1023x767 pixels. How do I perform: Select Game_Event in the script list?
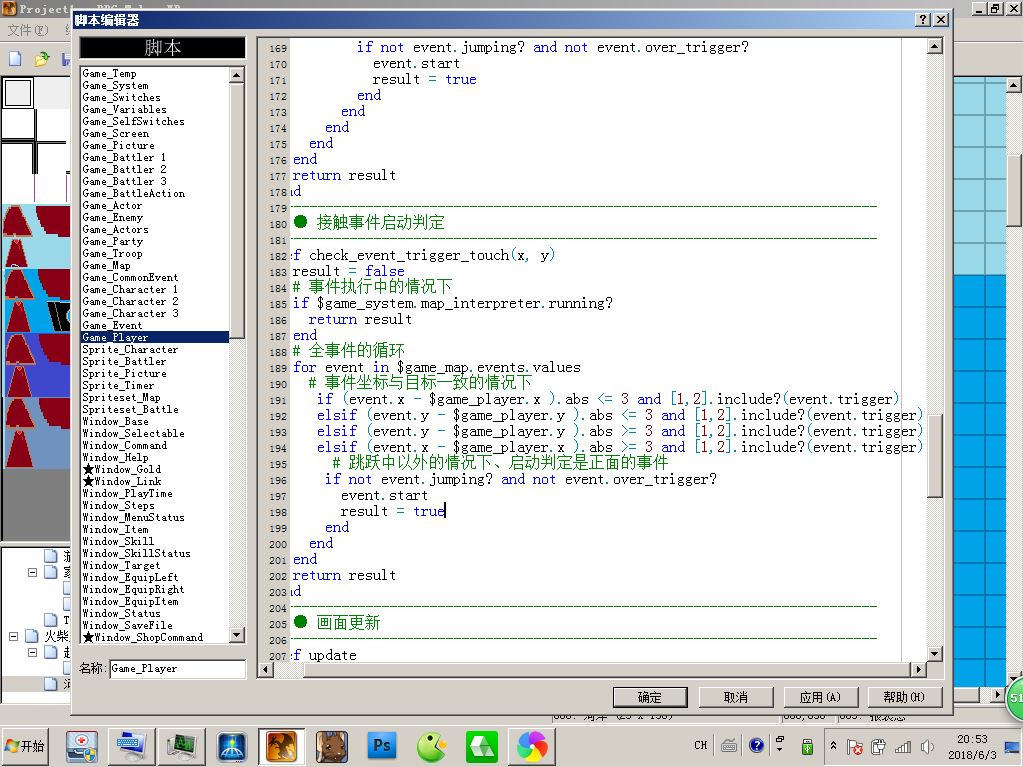coord(112,325)
